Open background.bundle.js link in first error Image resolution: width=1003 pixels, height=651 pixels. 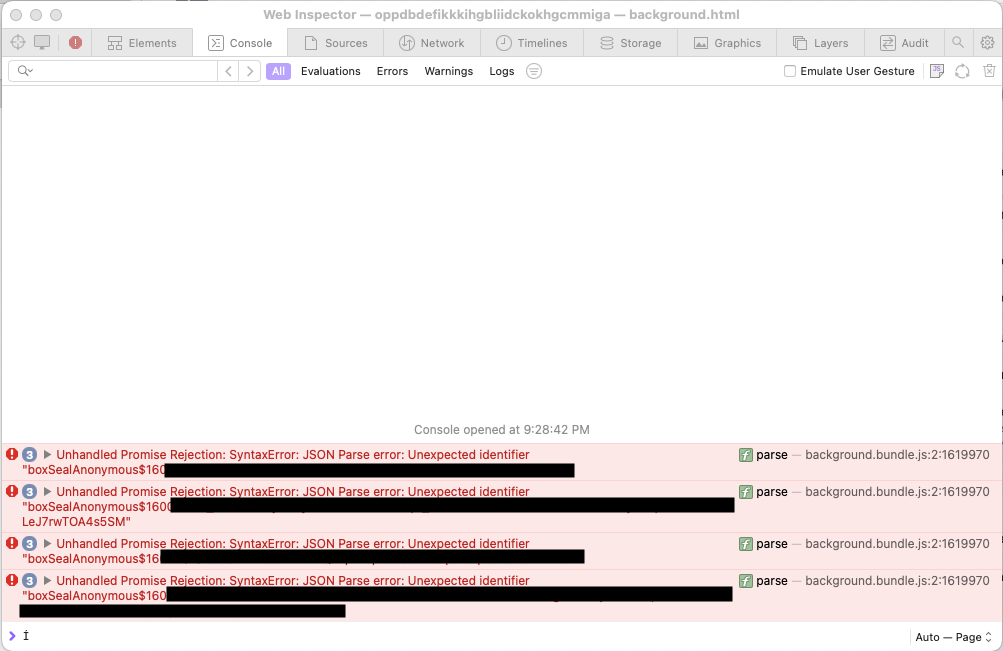896,455
